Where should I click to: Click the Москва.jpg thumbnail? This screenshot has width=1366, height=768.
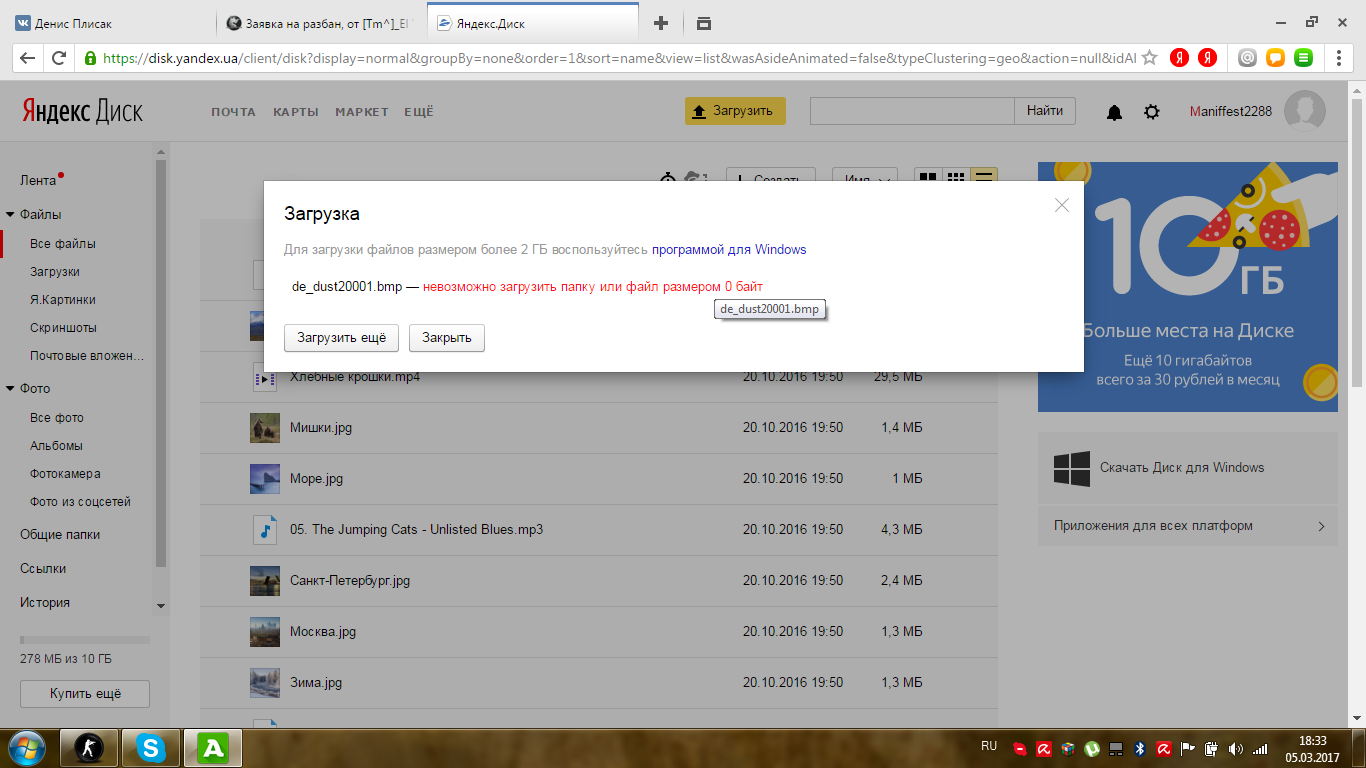[x=265, y=632]
